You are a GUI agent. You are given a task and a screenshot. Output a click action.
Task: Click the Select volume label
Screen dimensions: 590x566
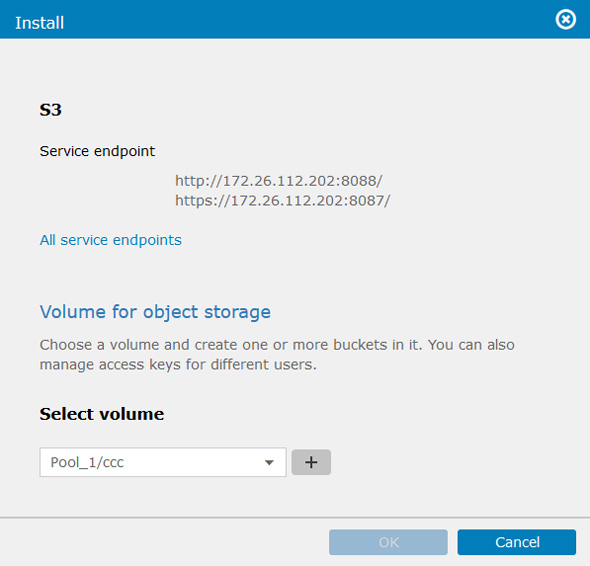(102, 414)
